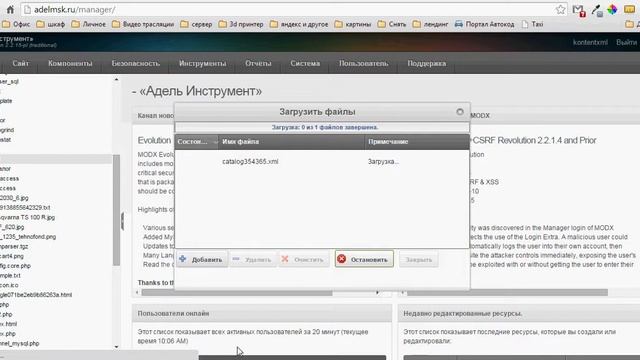
Task: Open the Офис bookmarks folder
Action: click(x=16, y=24)
